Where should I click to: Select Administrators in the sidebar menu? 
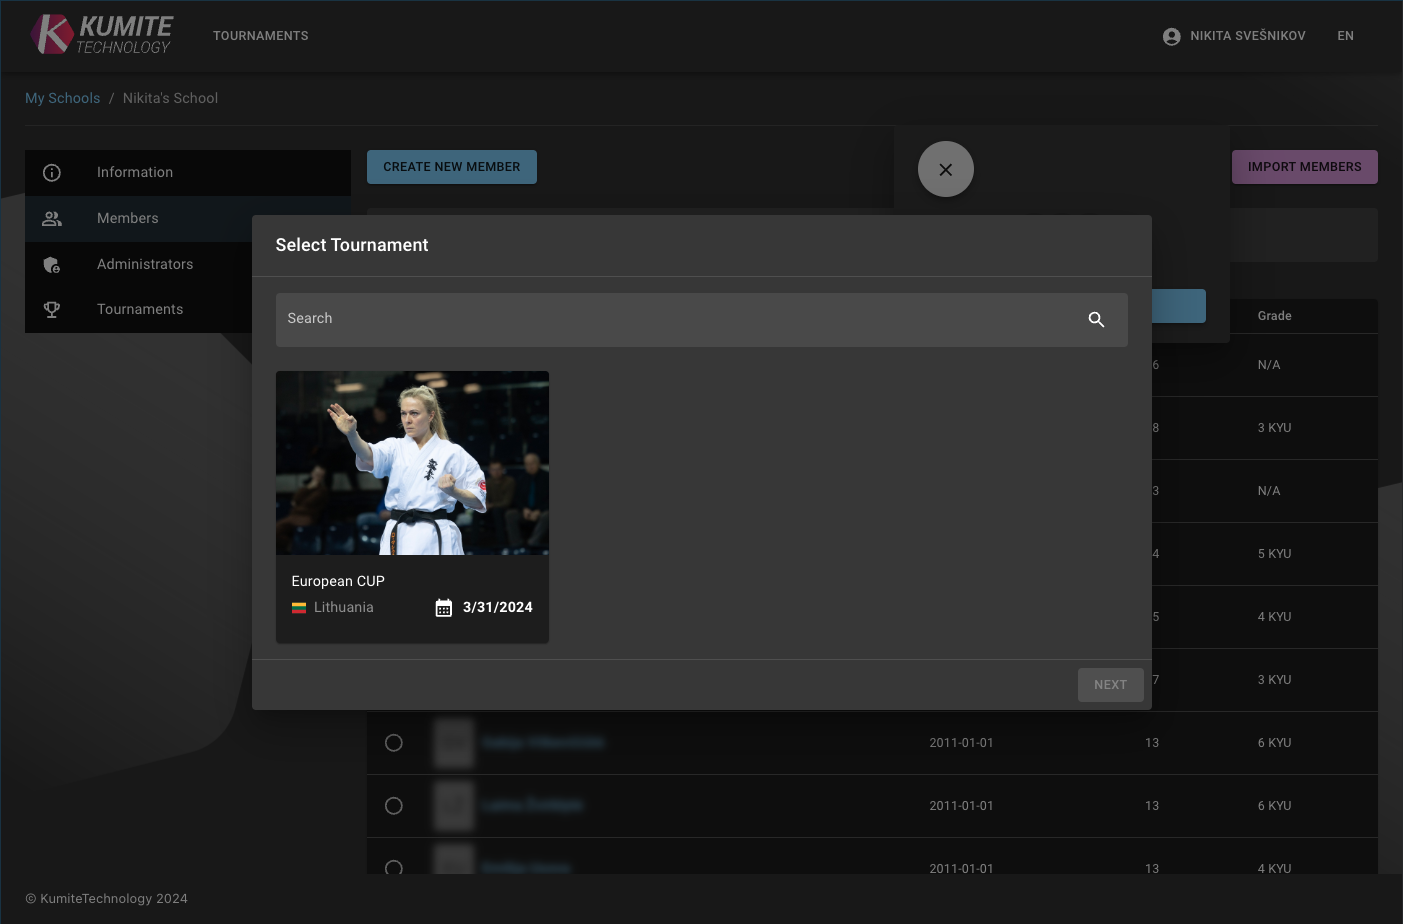[x=145, y=265]
